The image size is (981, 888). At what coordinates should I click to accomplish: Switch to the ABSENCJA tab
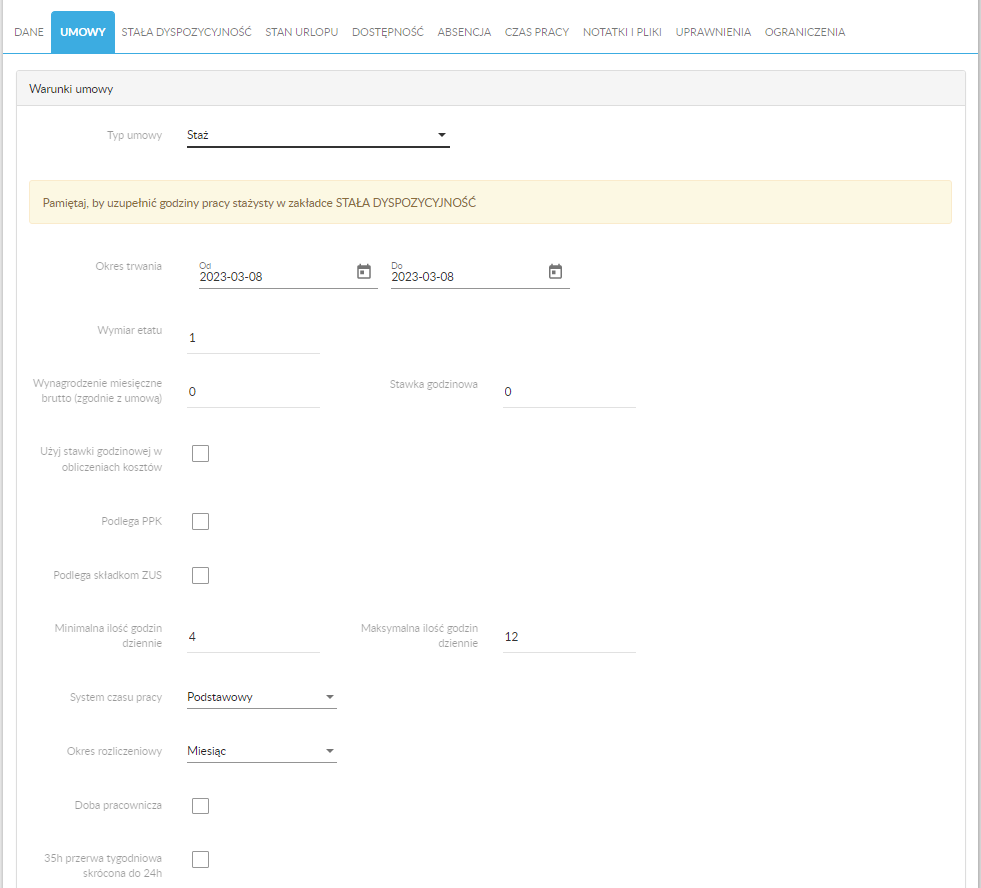click(464, 32)
